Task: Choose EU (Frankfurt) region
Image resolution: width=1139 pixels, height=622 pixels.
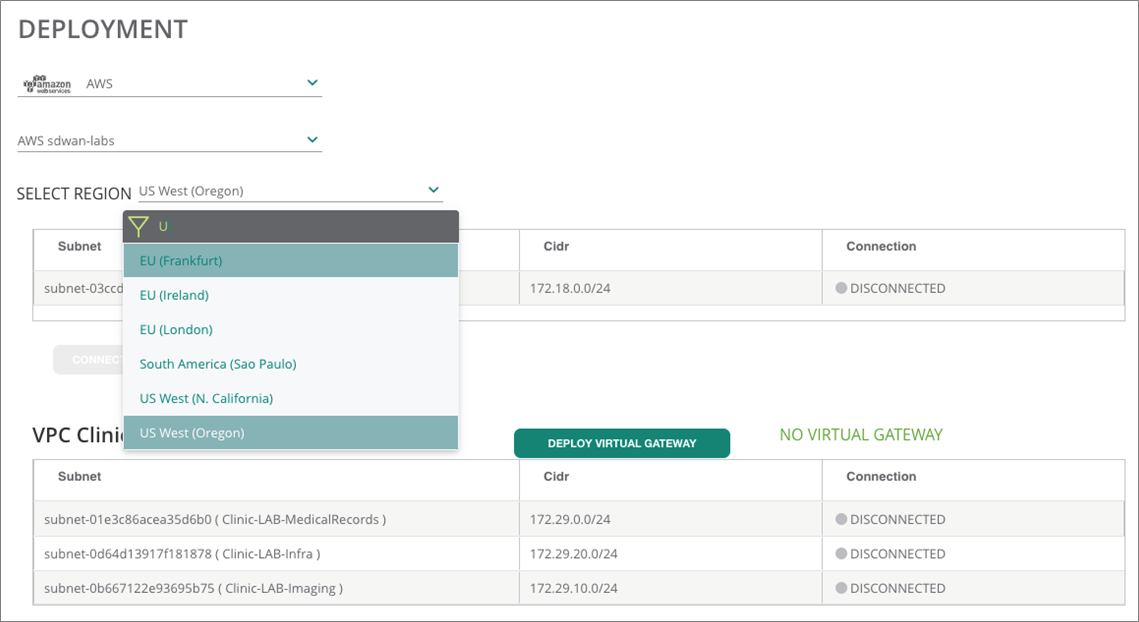Action: click(291, 260)
